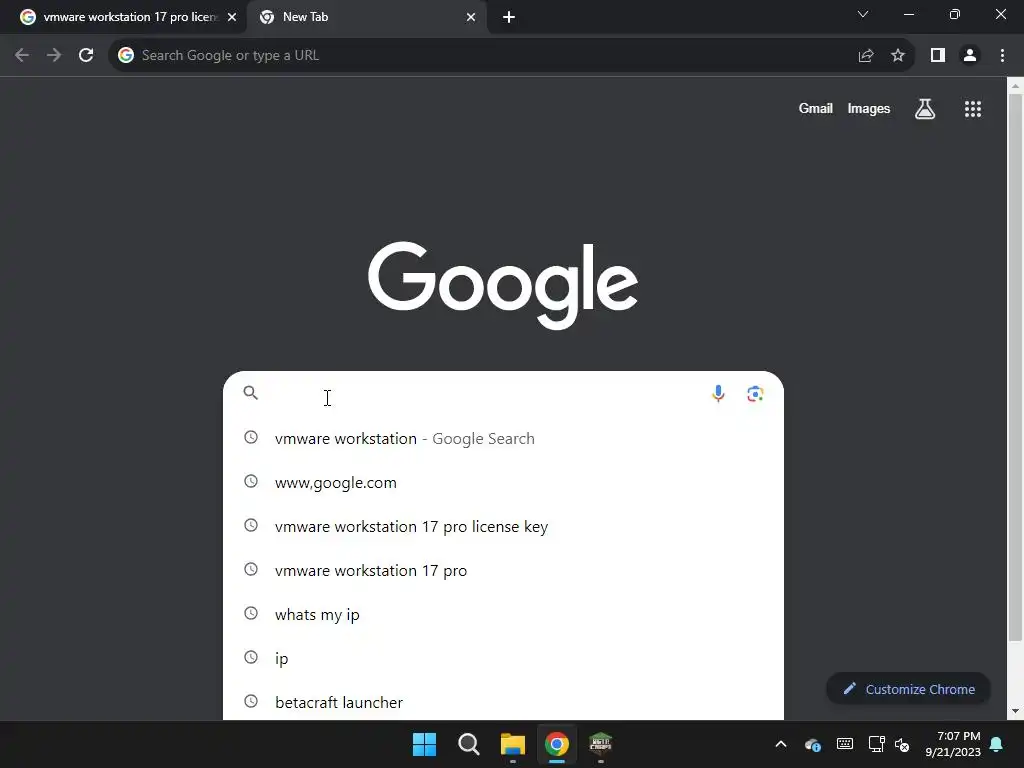Open the Gmail link
The height and width of the screenshot is (768, 1024).
(816, 108)
